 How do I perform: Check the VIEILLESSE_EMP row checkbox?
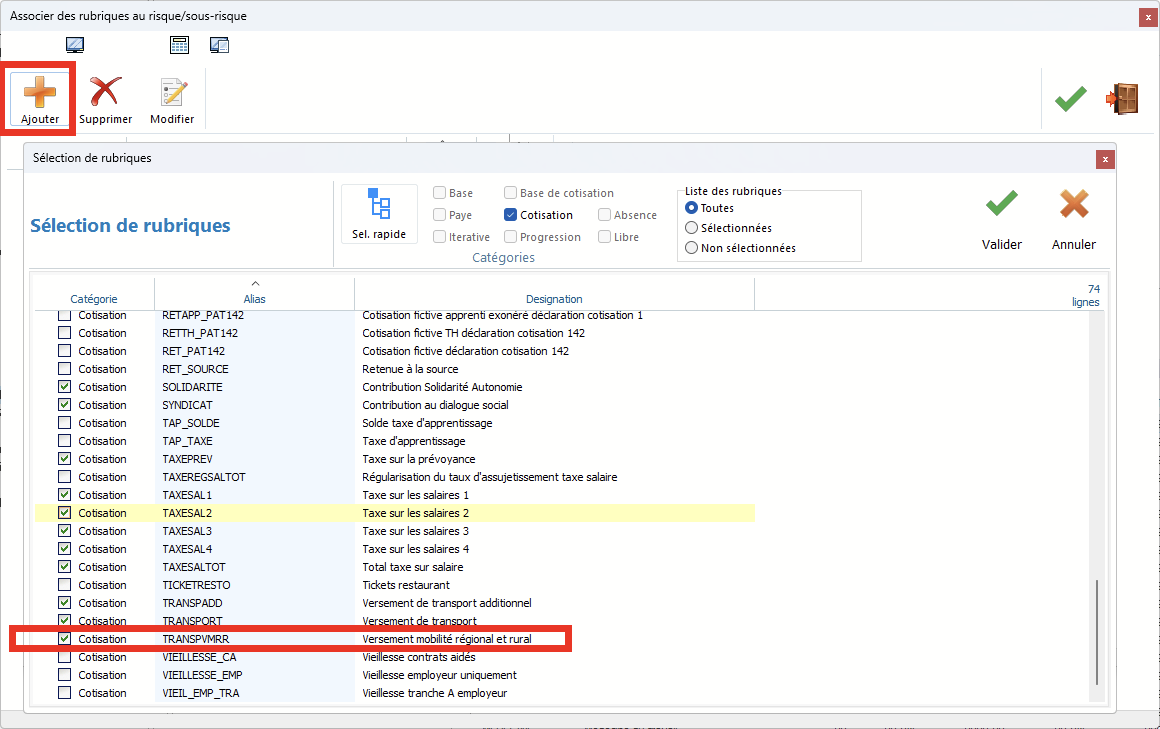[x=64, y=674]
